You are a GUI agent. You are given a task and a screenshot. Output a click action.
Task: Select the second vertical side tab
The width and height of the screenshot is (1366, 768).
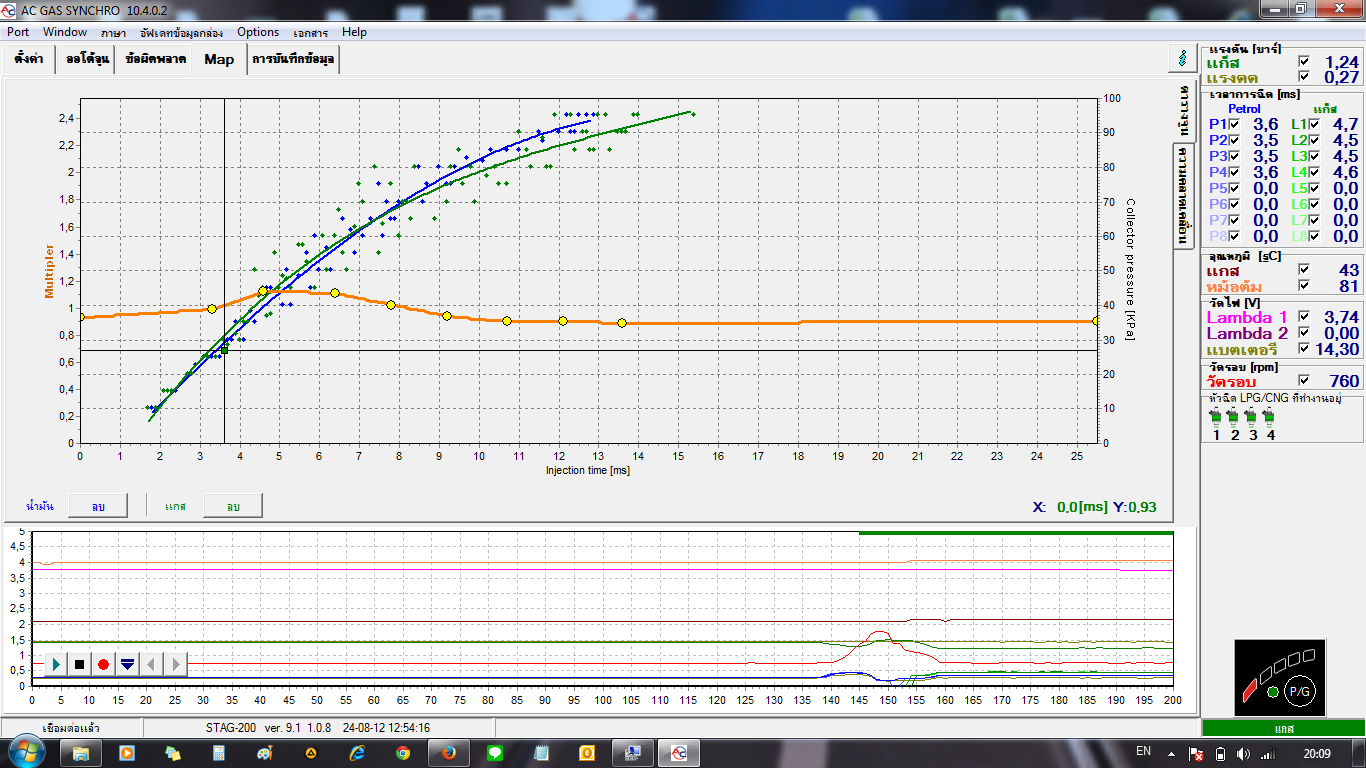(1185, 194)
